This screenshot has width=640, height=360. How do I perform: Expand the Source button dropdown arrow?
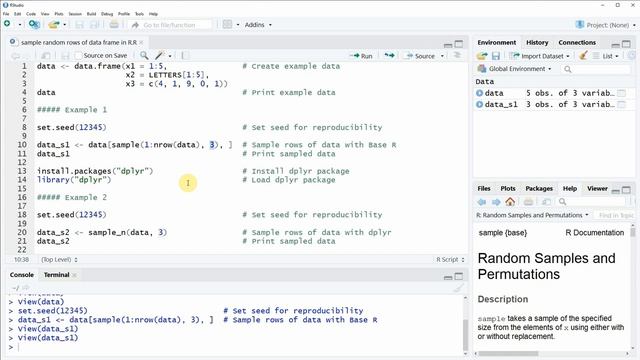[442, 56]
